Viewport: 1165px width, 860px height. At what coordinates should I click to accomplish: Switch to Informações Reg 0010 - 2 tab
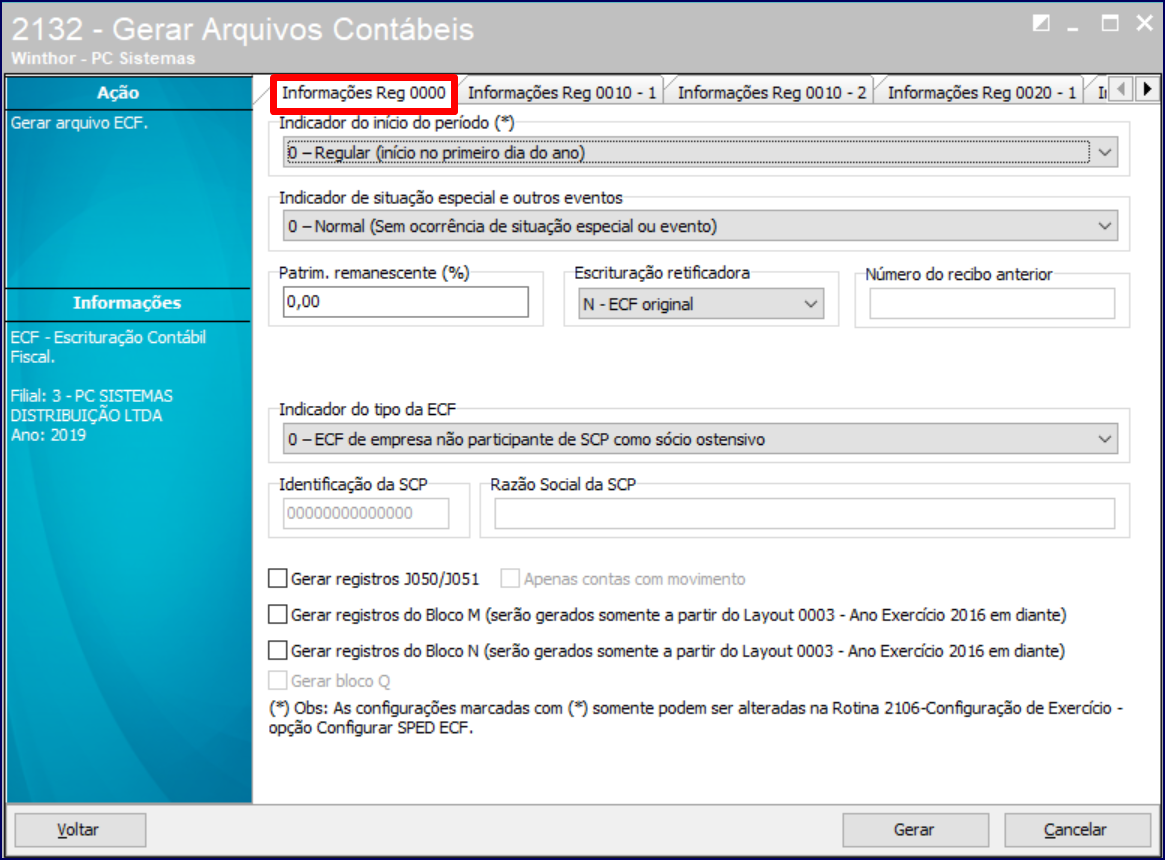pyautogui.click(x=772, y=93)
